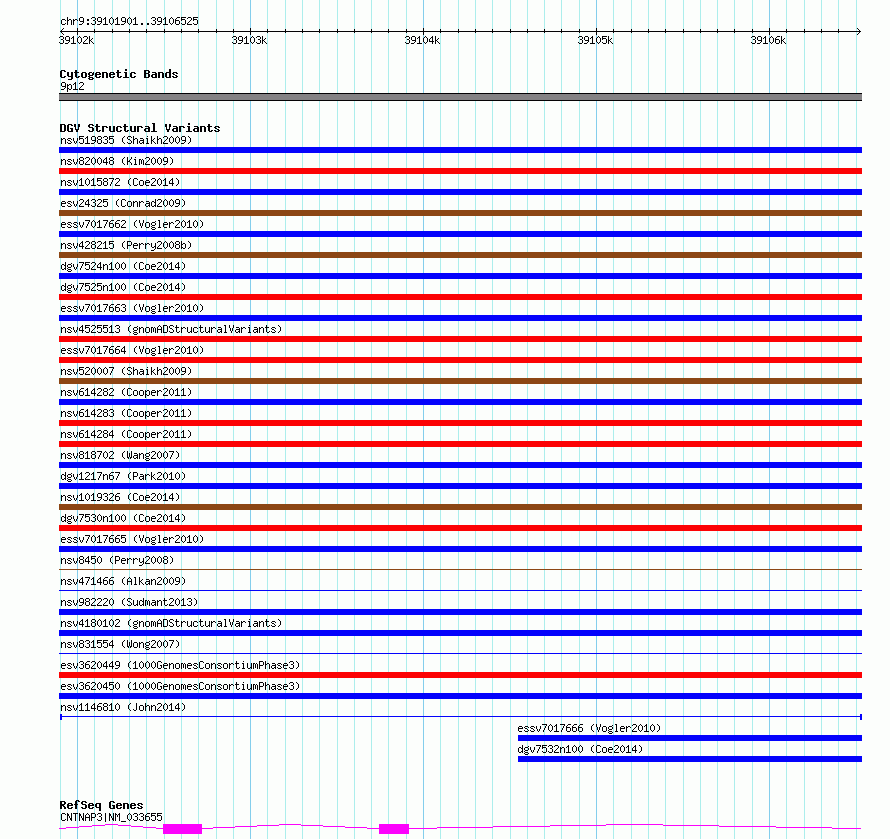This screenshot has width=890, height=839.
Task: Click nsv818702 (Wang2007) label
Action: pyautogui.click(x=120, y=455)
